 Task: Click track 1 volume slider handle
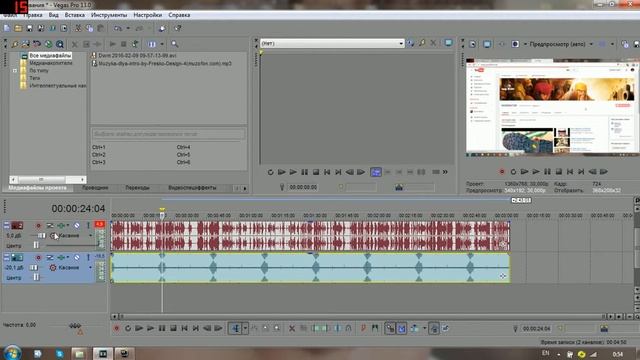tap(41, 236)
